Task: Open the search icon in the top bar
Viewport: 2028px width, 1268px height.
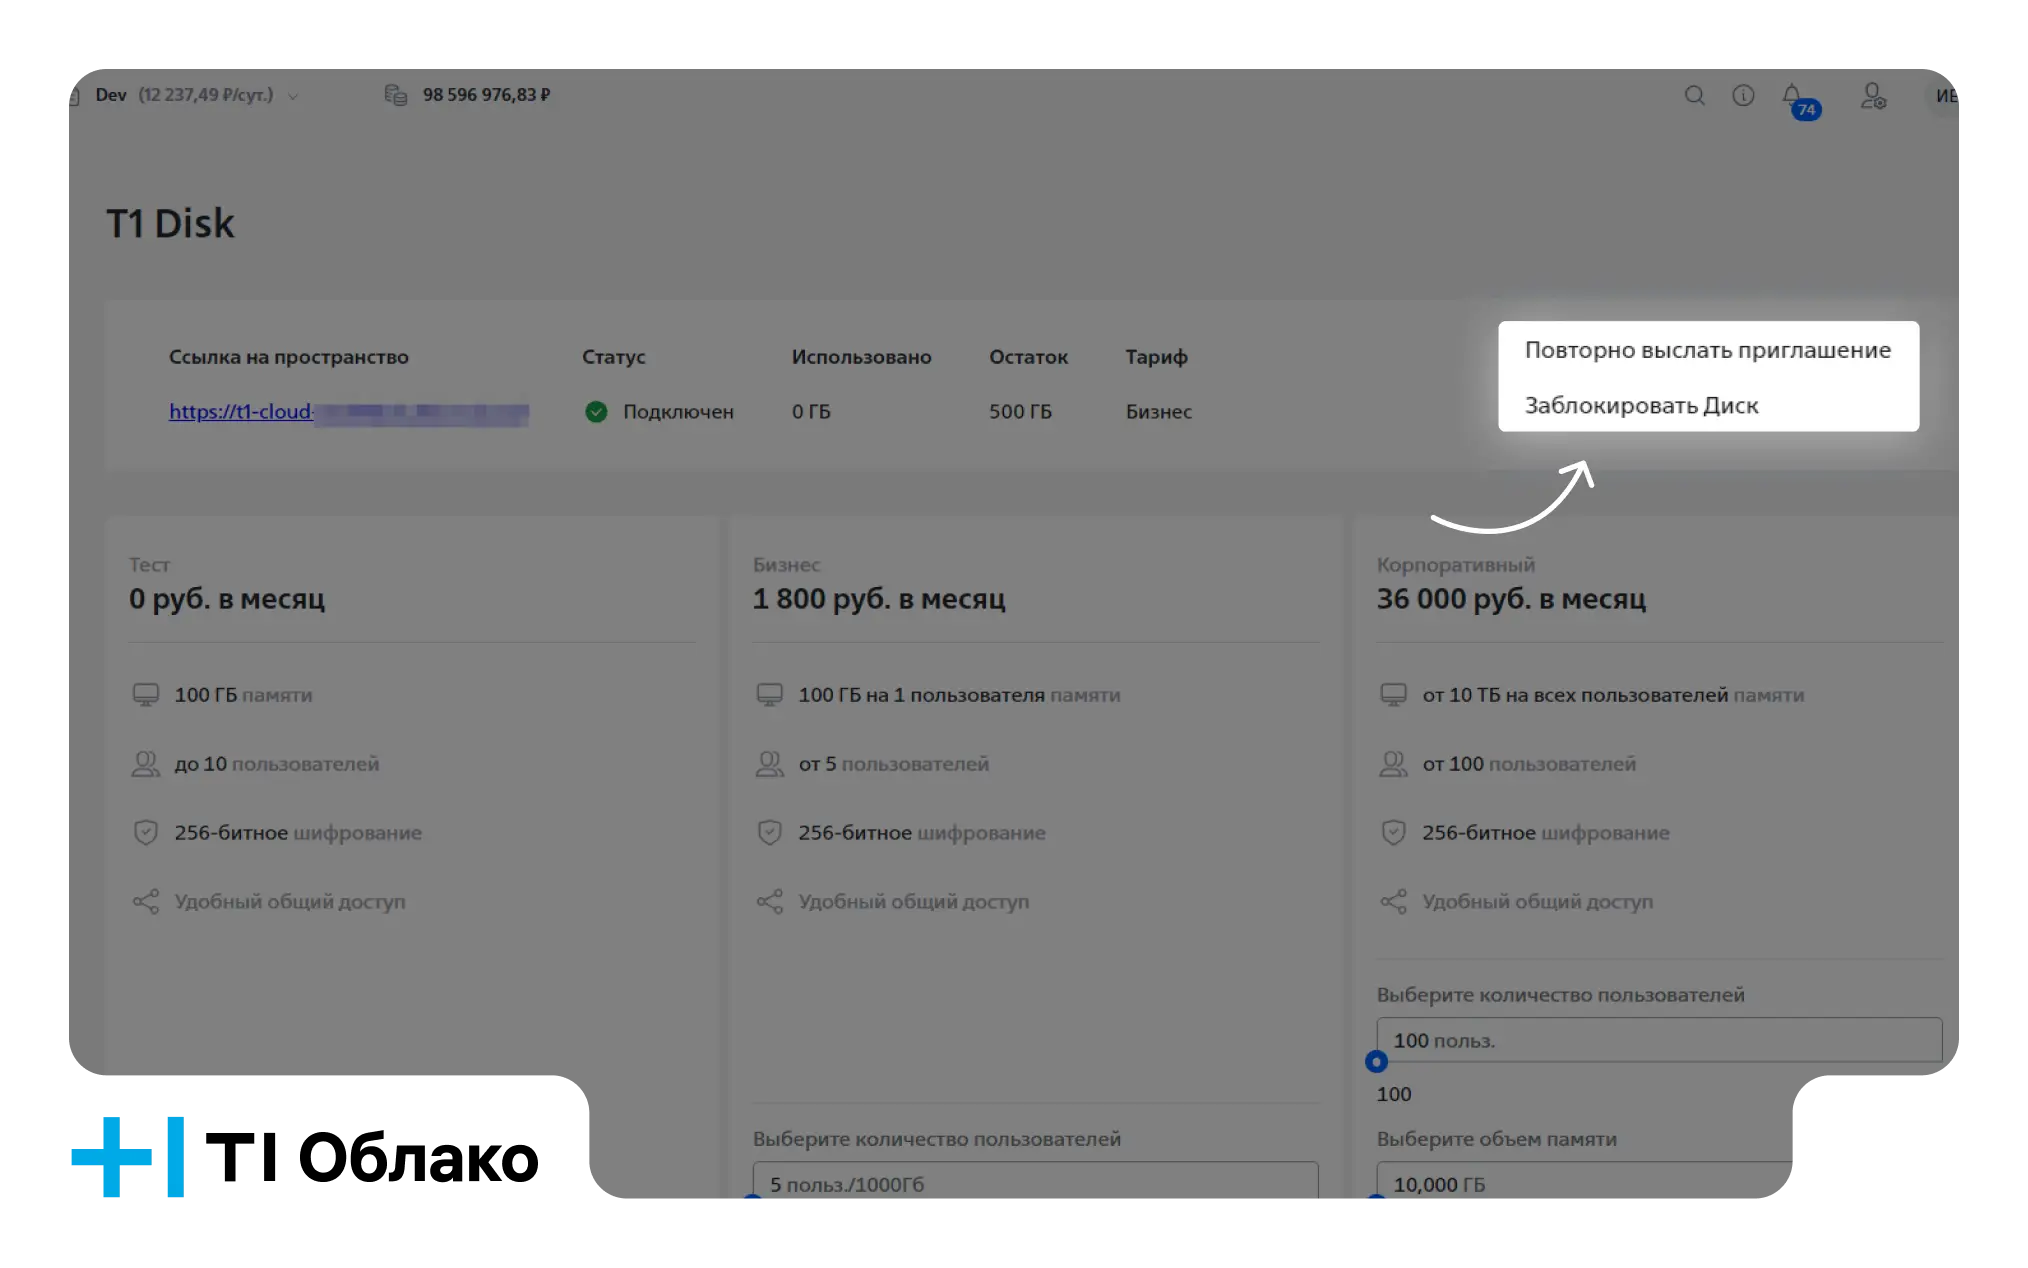Action: click(x=1694, y=95)
